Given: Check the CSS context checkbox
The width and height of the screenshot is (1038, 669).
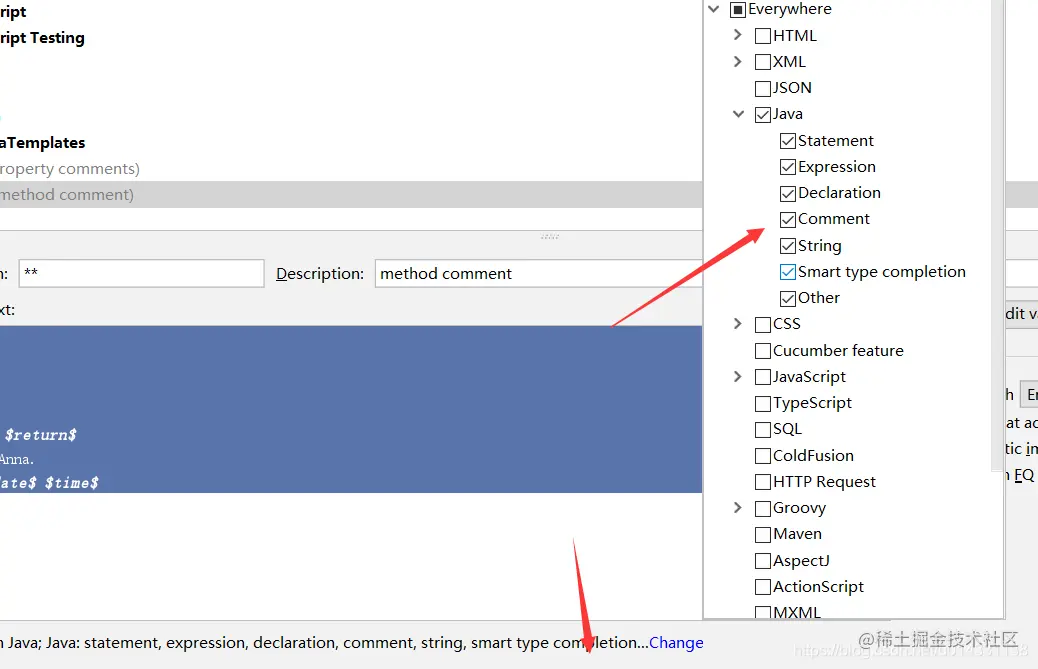Looking at the screenshot, I should tap(763, 324).
